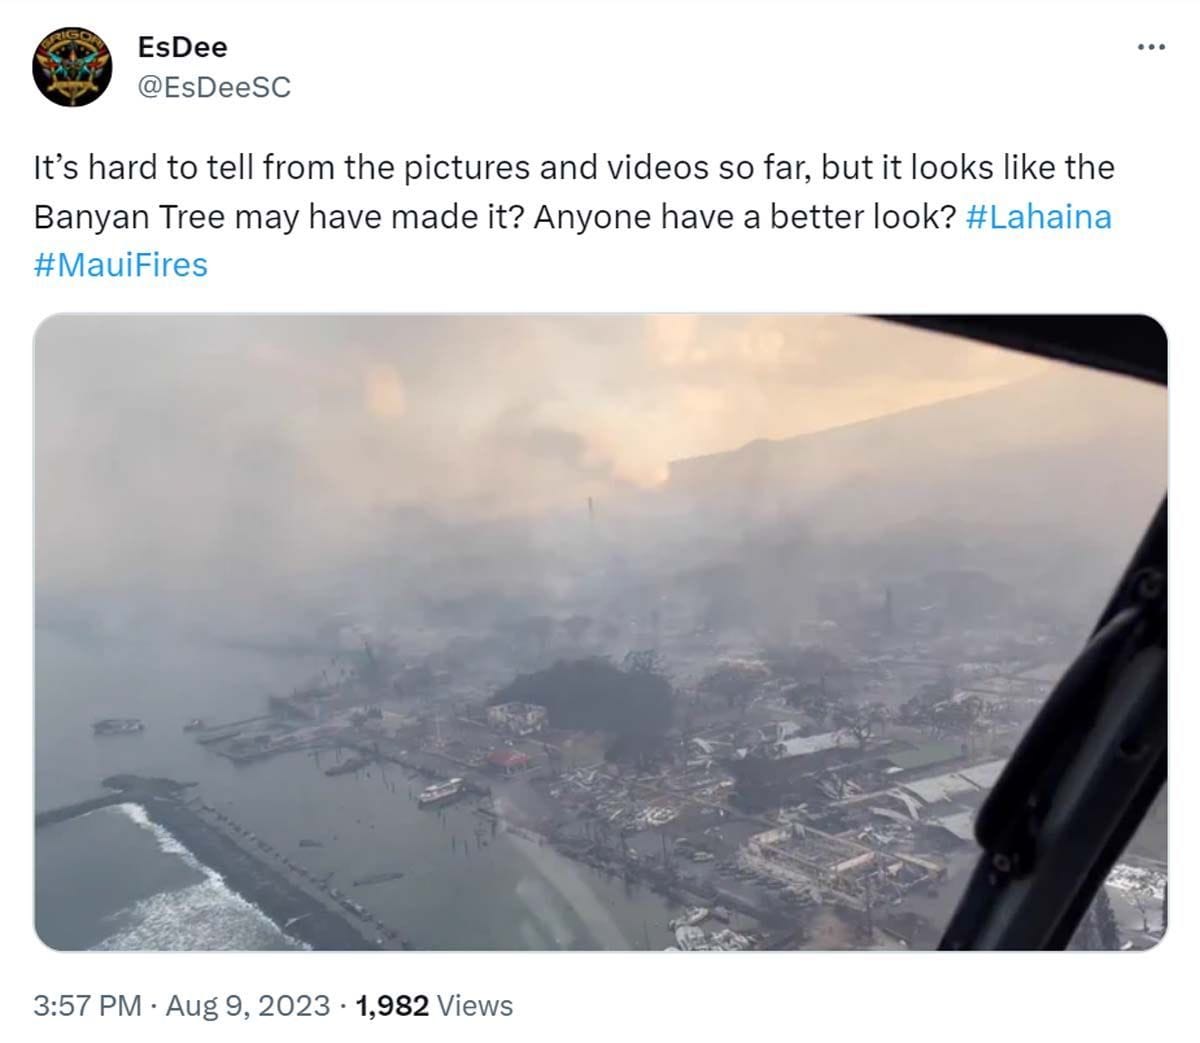Click the Views label beside the count
This screenshot has height=1043, width=1200.
point(475,1005)
